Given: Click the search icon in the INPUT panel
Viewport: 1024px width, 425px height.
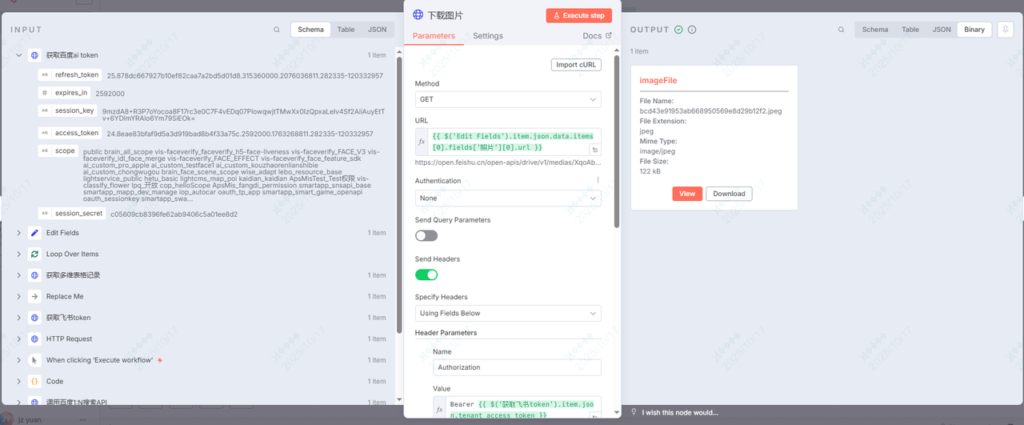Looking at the screenshot, I should (x=276, y=30).
